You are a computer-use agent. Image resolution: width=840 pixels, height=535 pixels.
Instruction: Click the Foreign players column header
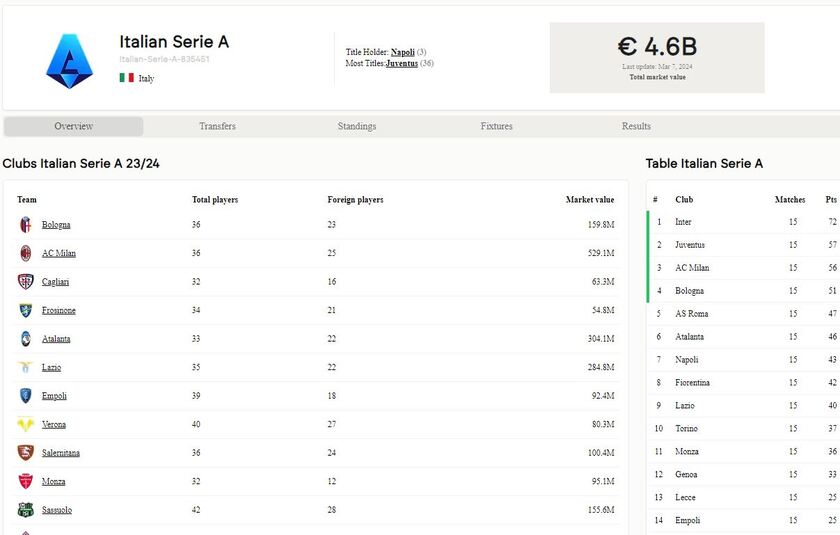point(355,200)
